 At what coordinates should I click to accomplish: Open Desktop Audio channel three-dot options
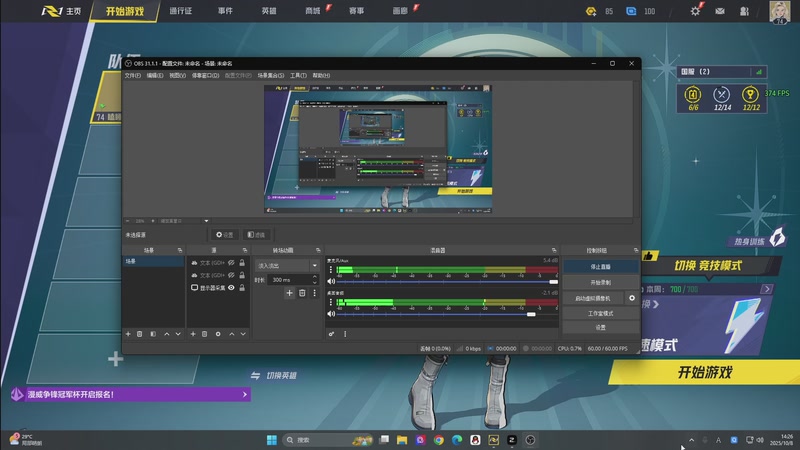click(331, 302)
